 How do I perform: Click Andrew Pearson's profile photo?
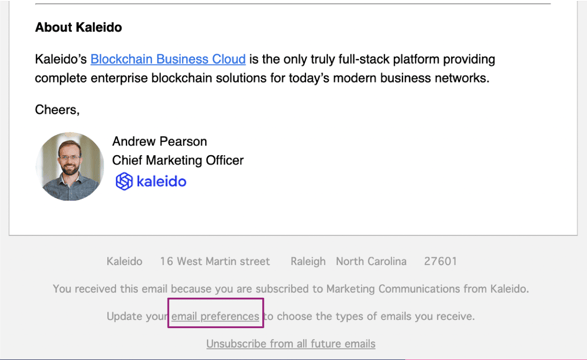tap(70, 166)
